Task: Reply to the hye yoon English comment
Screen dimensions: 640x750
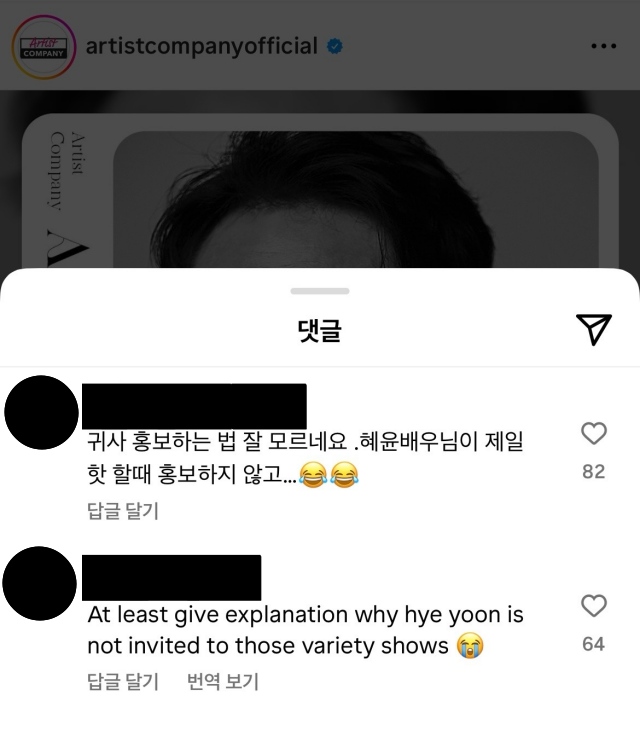Action: point(122,682)
